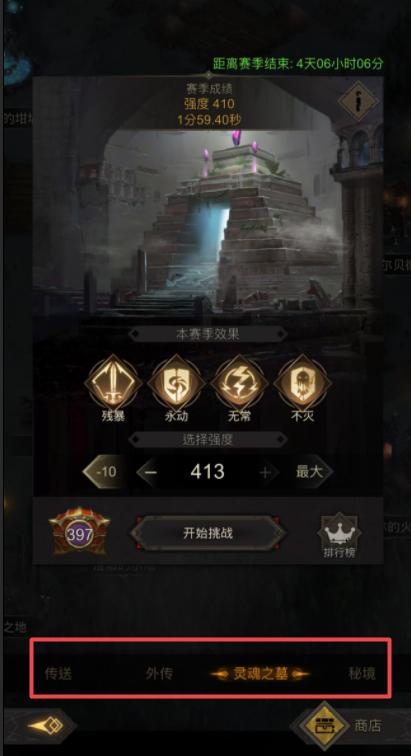Open the 秘境 tab

coord(362,673)
